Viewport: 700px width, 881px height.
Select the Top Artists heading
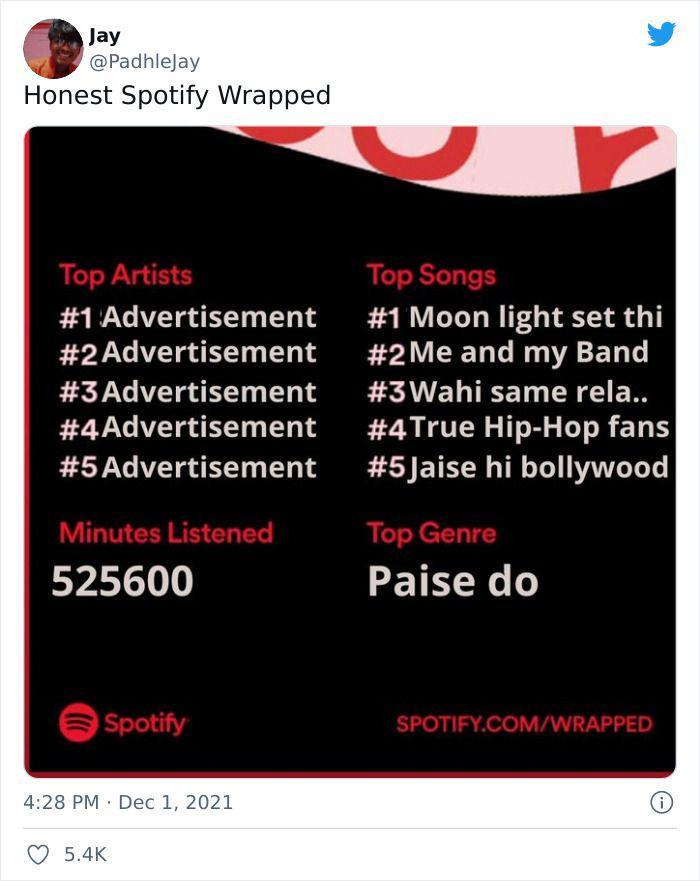pos(126,275)
